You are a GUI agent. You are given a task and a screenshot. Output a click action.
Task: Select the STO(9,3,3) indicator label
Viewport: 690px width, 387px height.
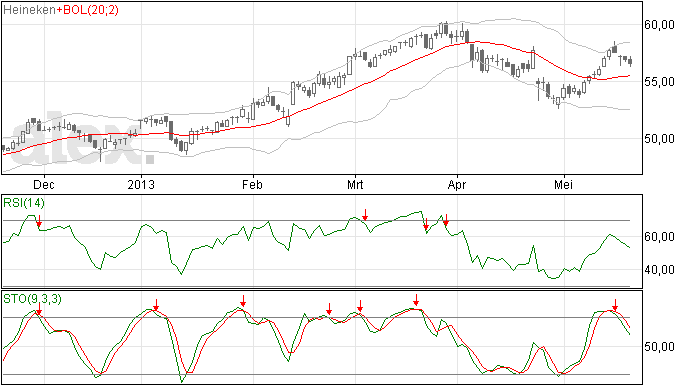tap(32, 299)
